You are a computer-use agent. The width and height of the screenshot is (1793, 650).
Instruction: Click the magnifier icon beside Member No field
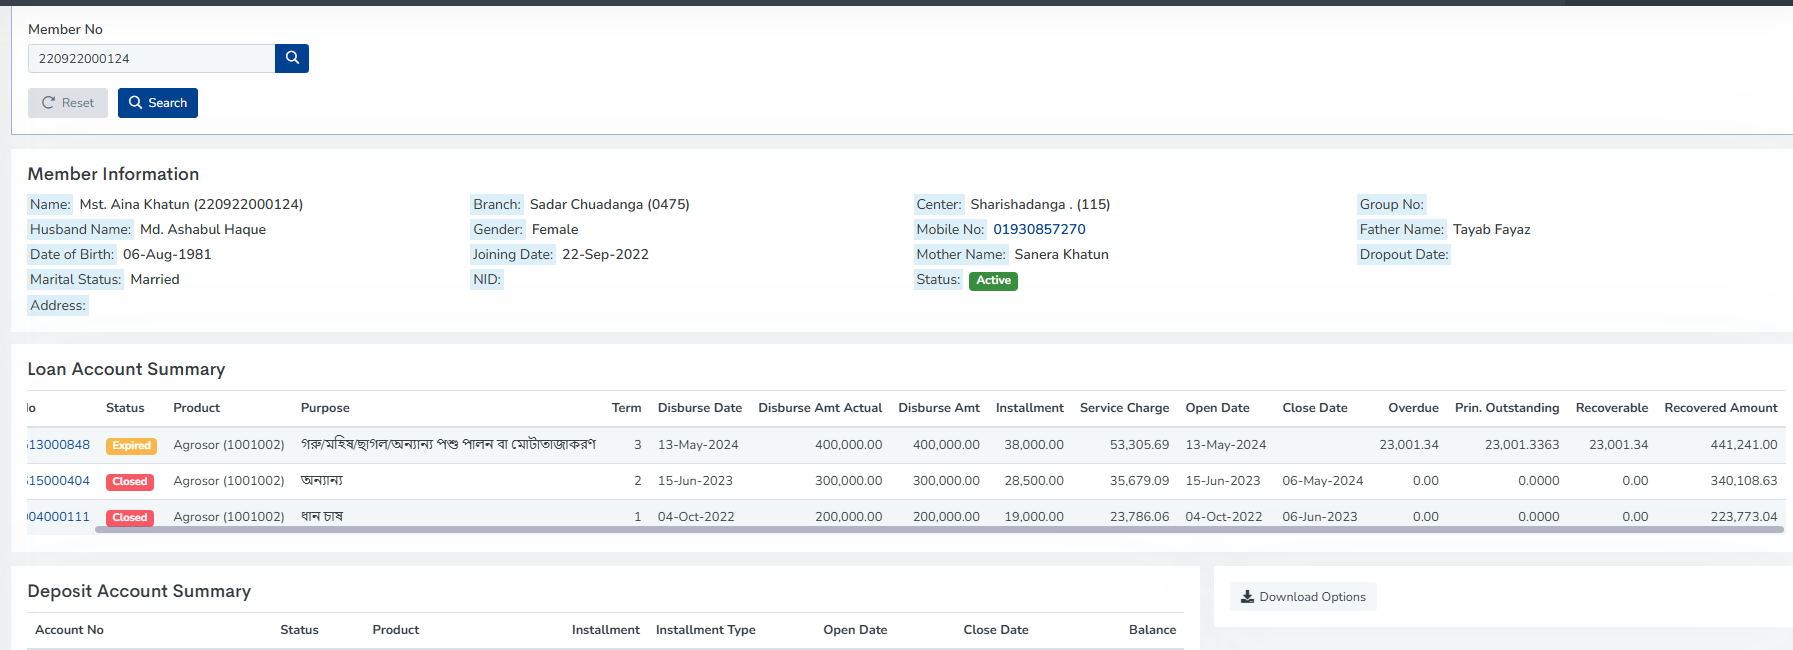click(292, 58)
